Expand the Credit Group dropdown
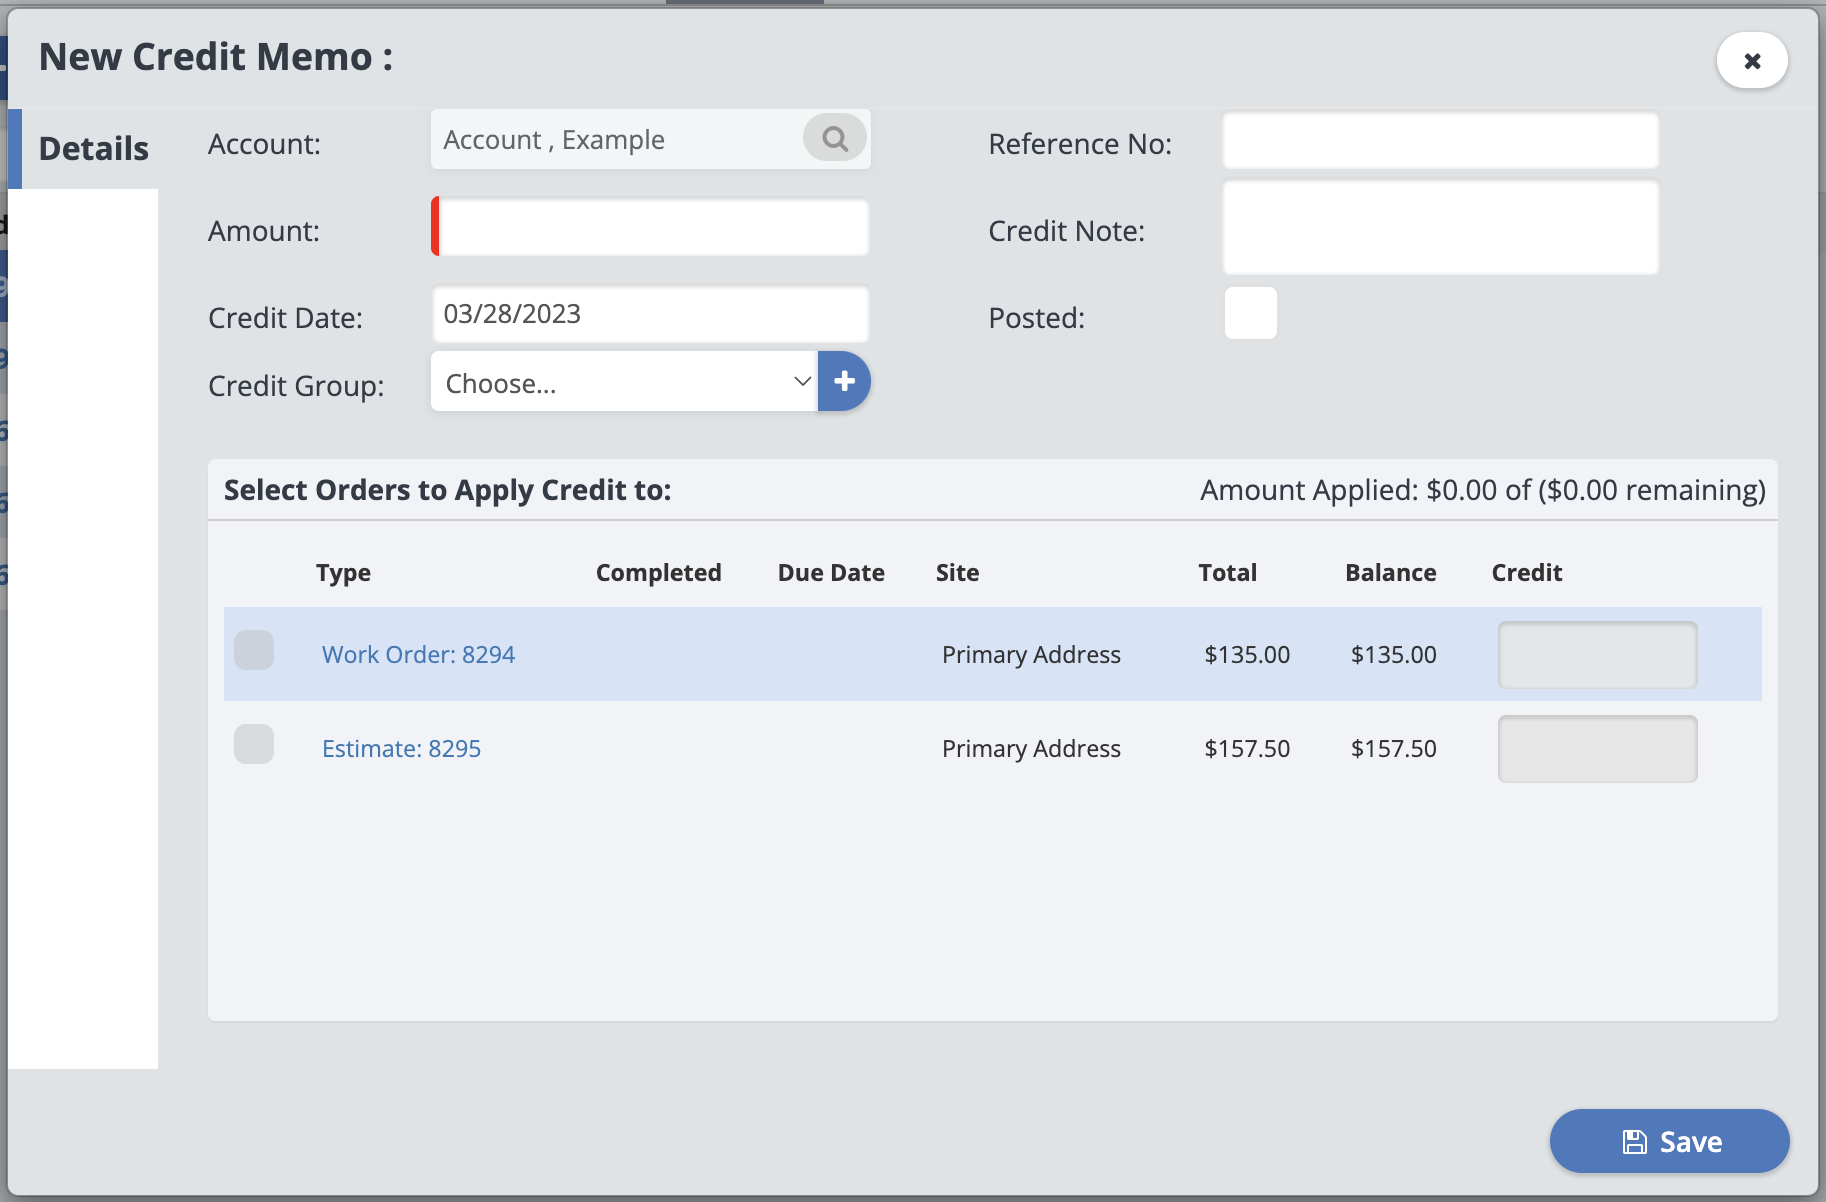This screenshot has height=1202, width=1826. point(624,382)
